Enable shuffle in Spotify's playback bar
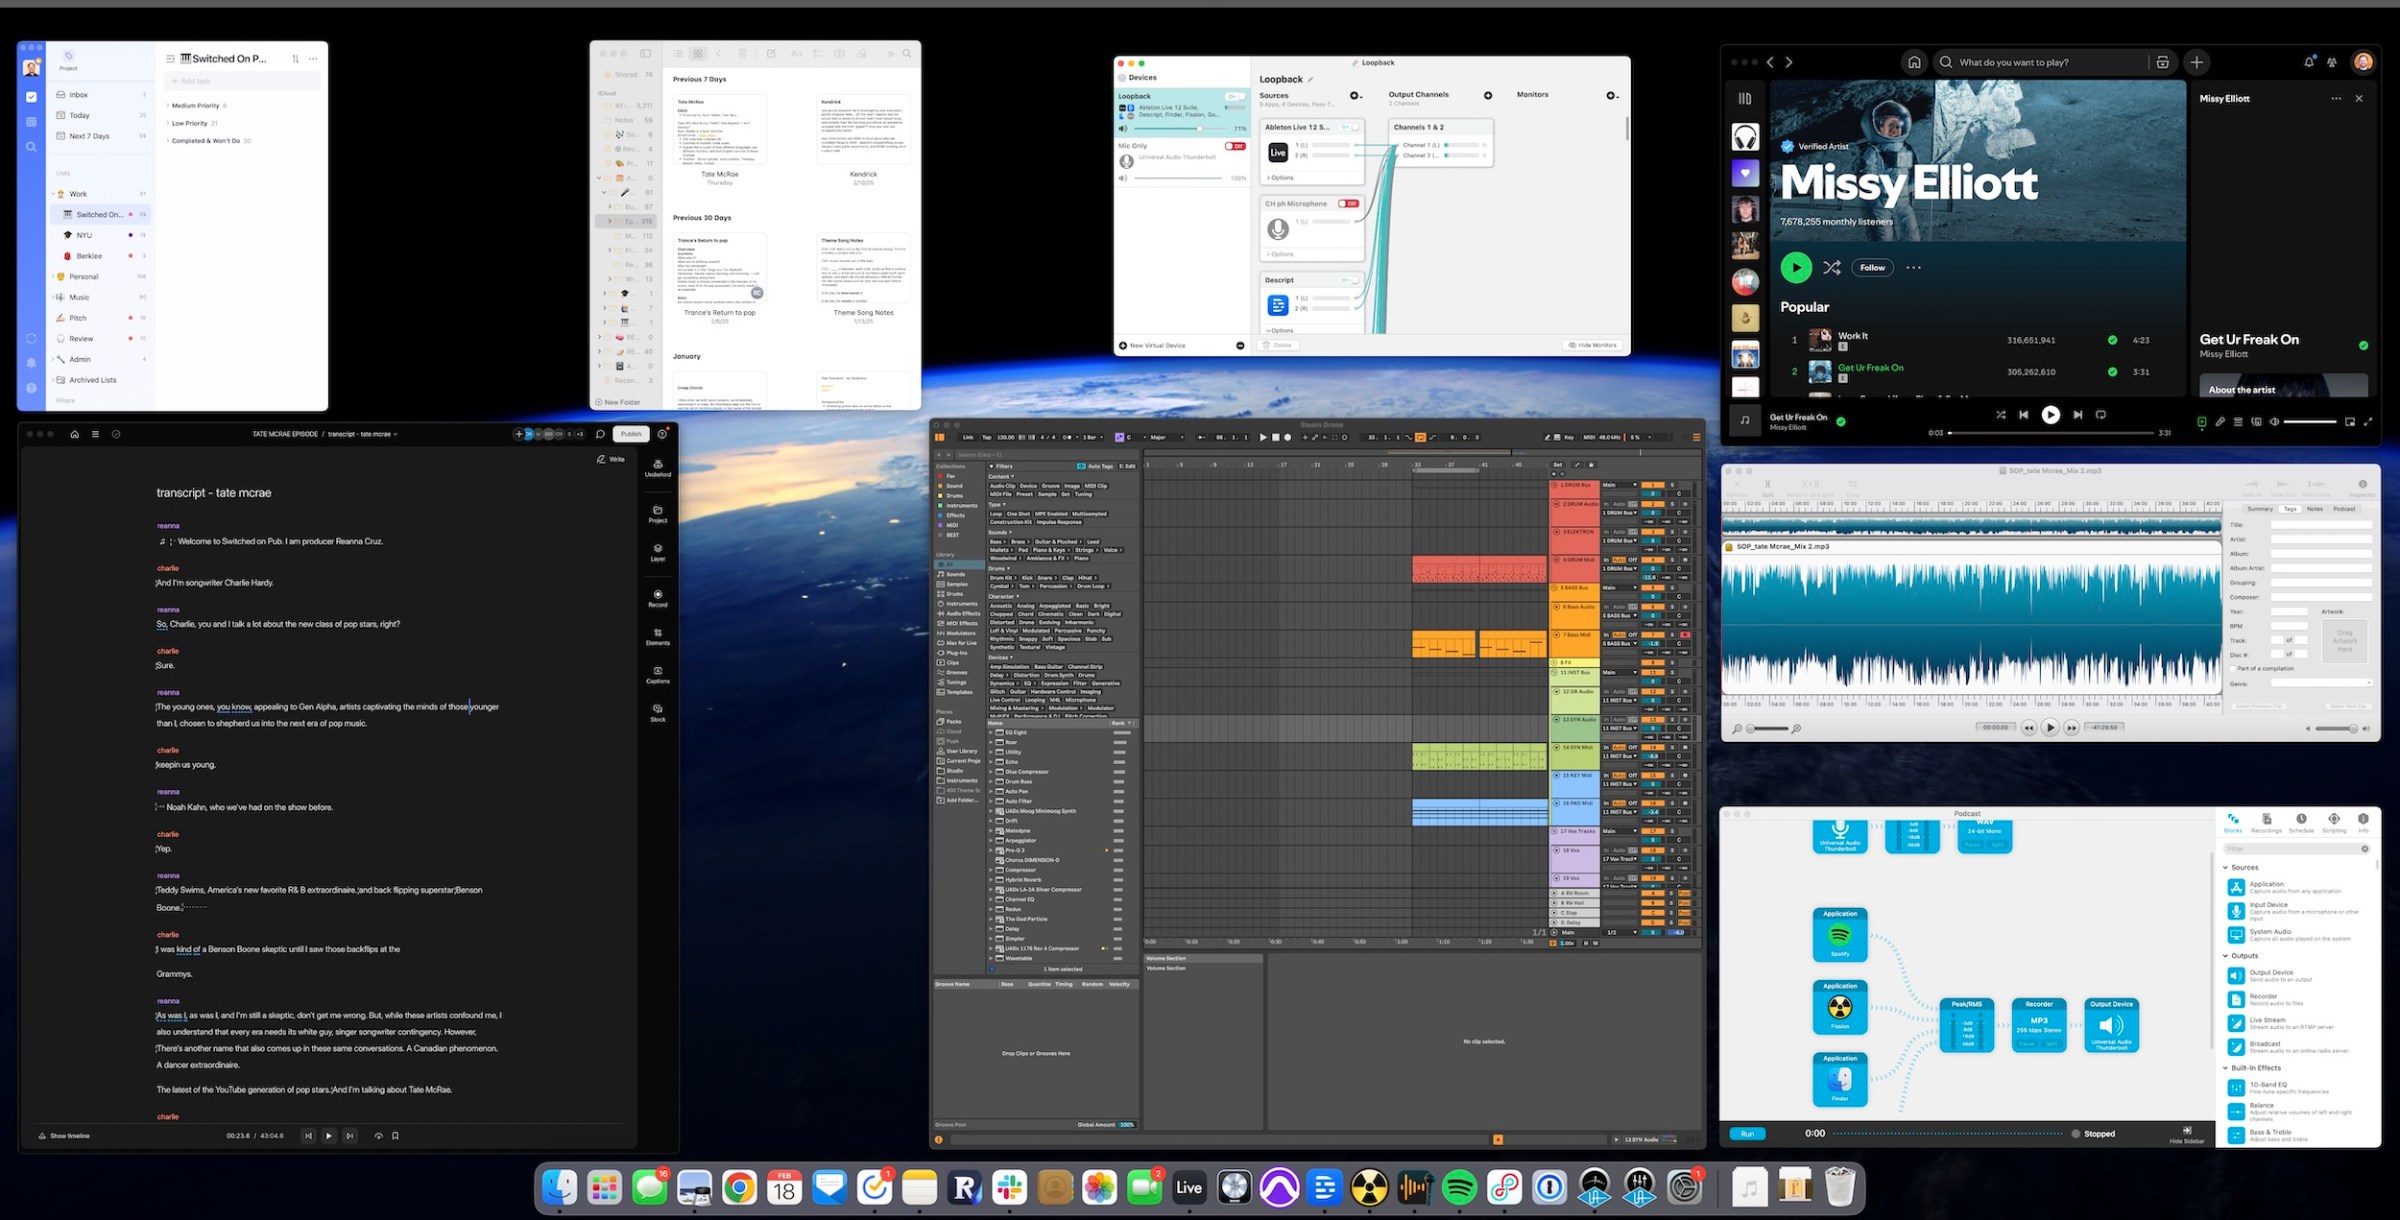The image size is (2400, 1220). 2001,415
